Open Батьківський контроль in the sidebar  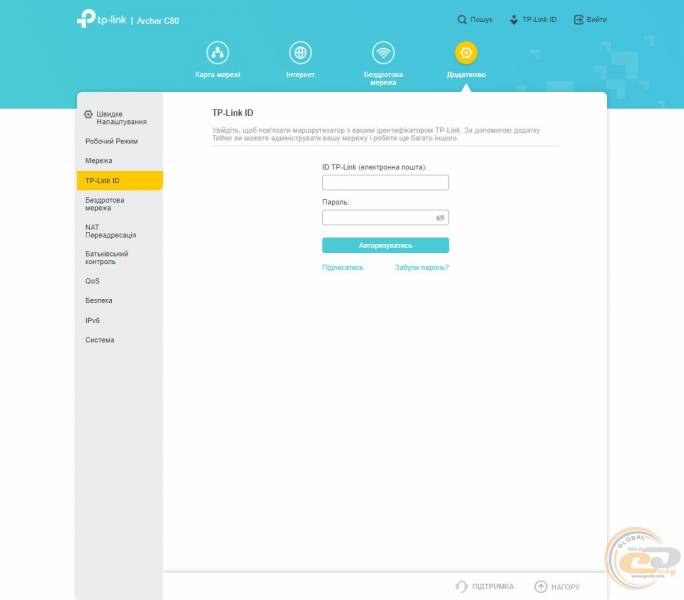(106, 258)
